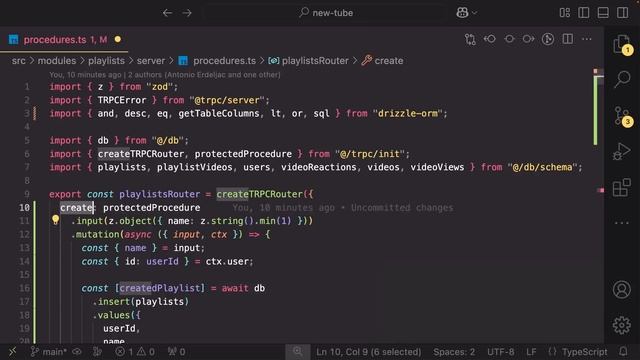
Task: Open Source Control in the activity bar
Action: 622,116
